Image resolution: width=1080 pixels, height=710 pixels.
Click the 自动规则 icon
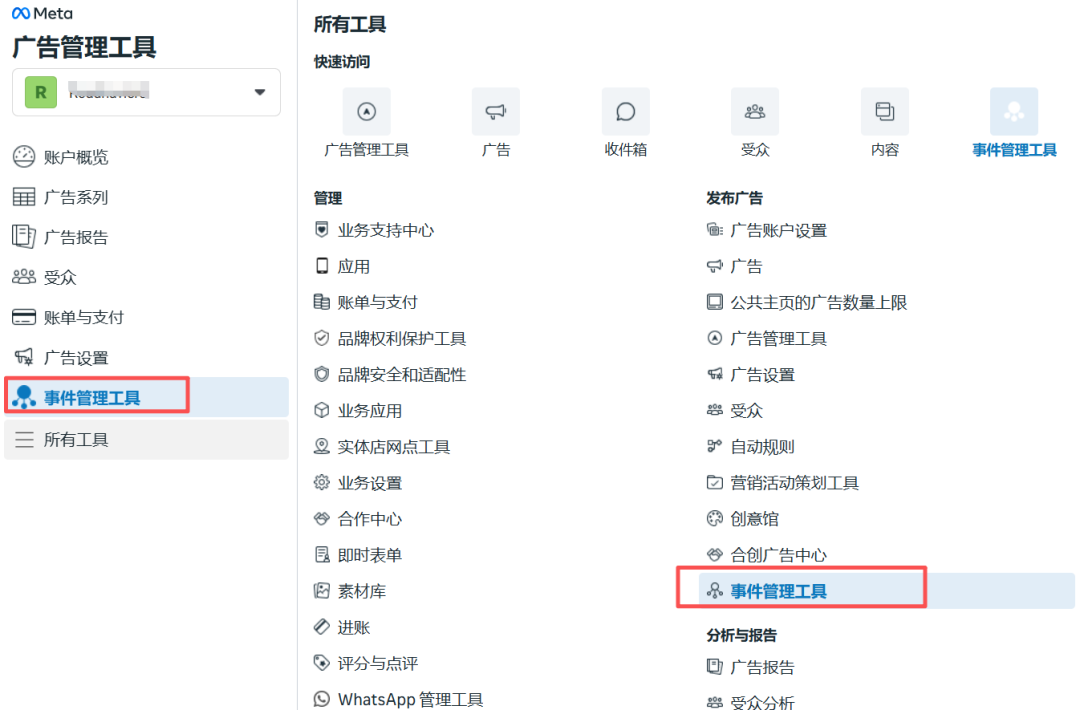coord(715,446)
